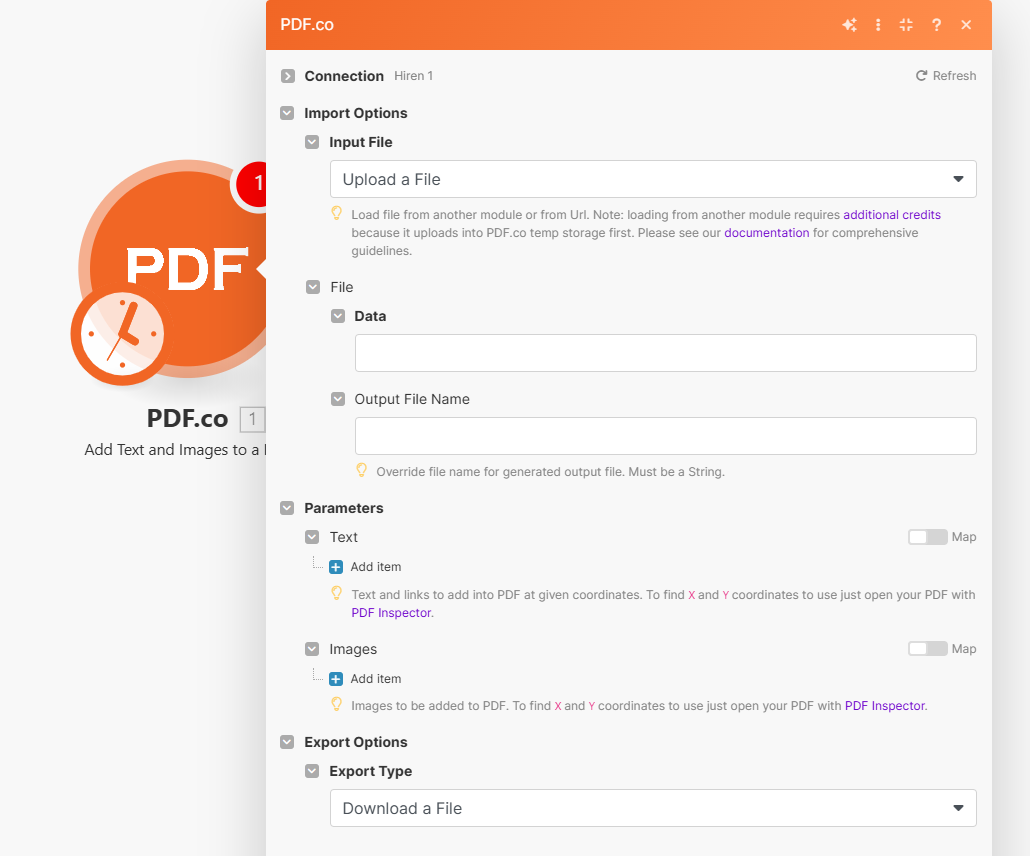Viewport: 1030px width, 856px height.
Task: Click the clock schedule icon on module
Action: [121, 334]
